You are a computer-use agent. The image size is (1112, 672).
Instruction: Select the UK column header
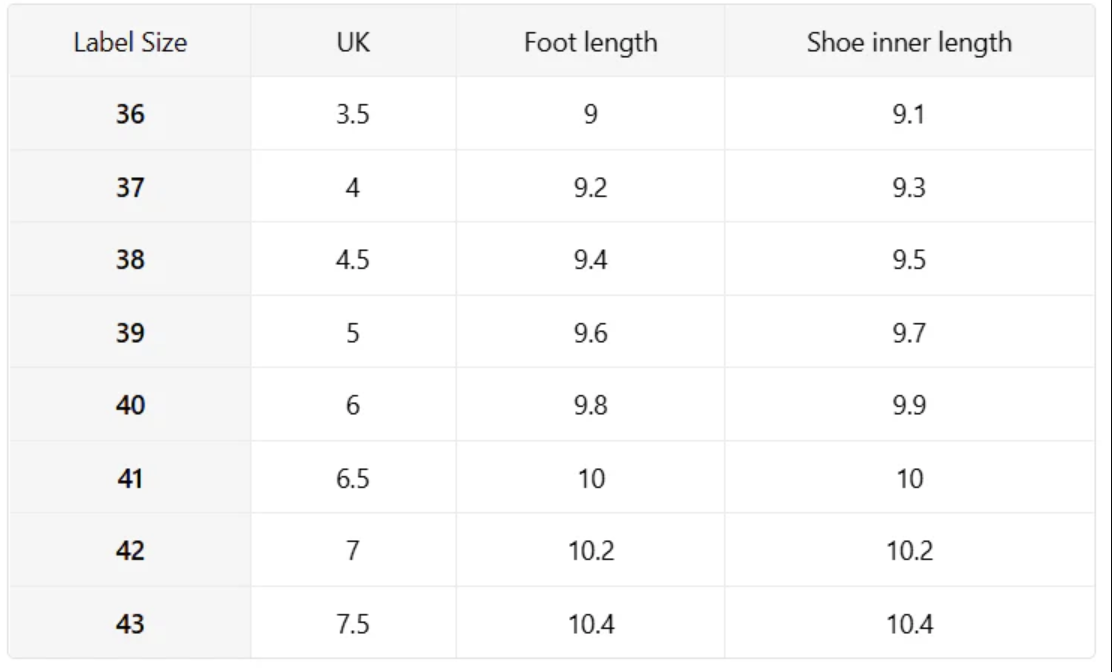pyautogui.click(x=353, y=43)
